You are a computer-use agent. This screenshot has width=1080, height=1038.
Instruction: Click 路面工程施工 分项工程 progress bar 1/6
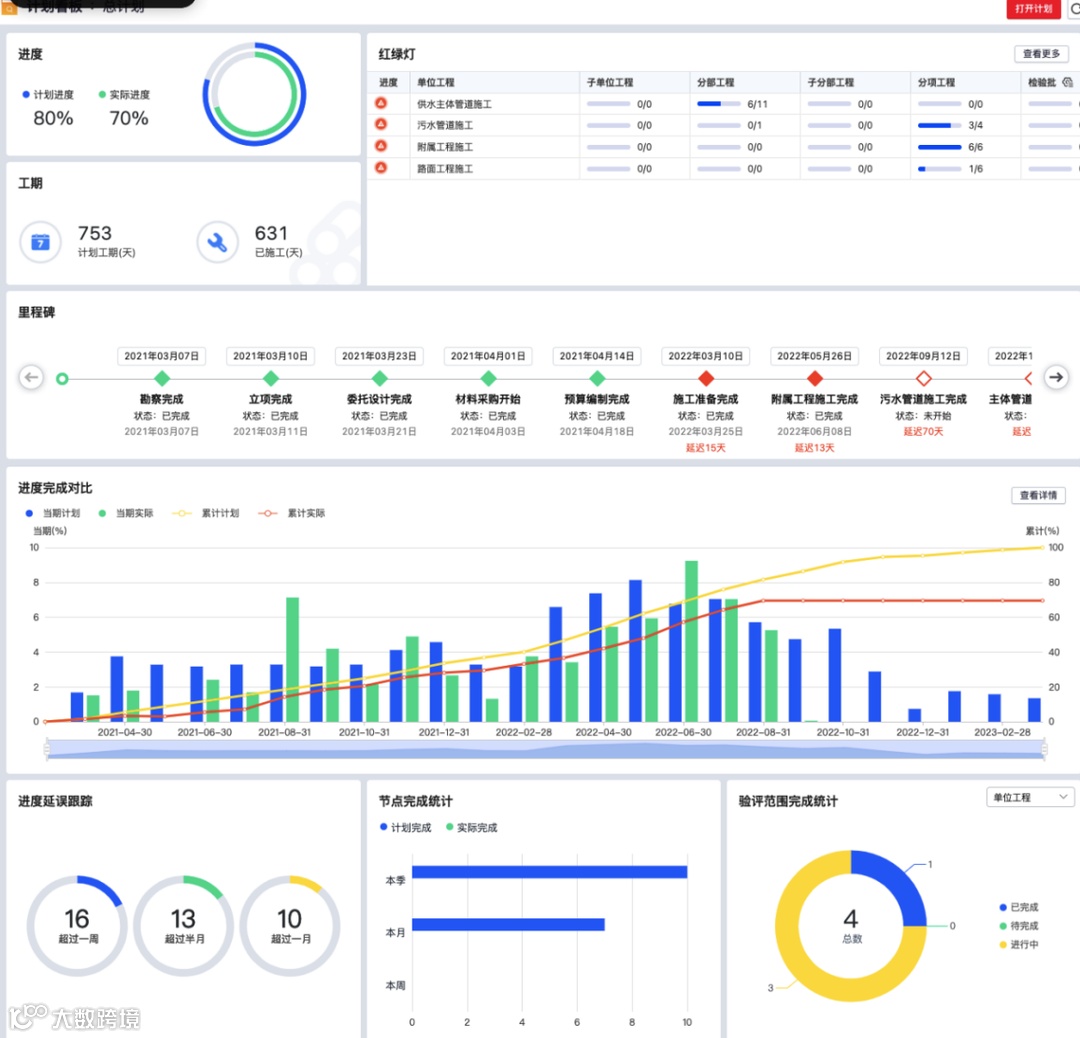coord(939,169)
